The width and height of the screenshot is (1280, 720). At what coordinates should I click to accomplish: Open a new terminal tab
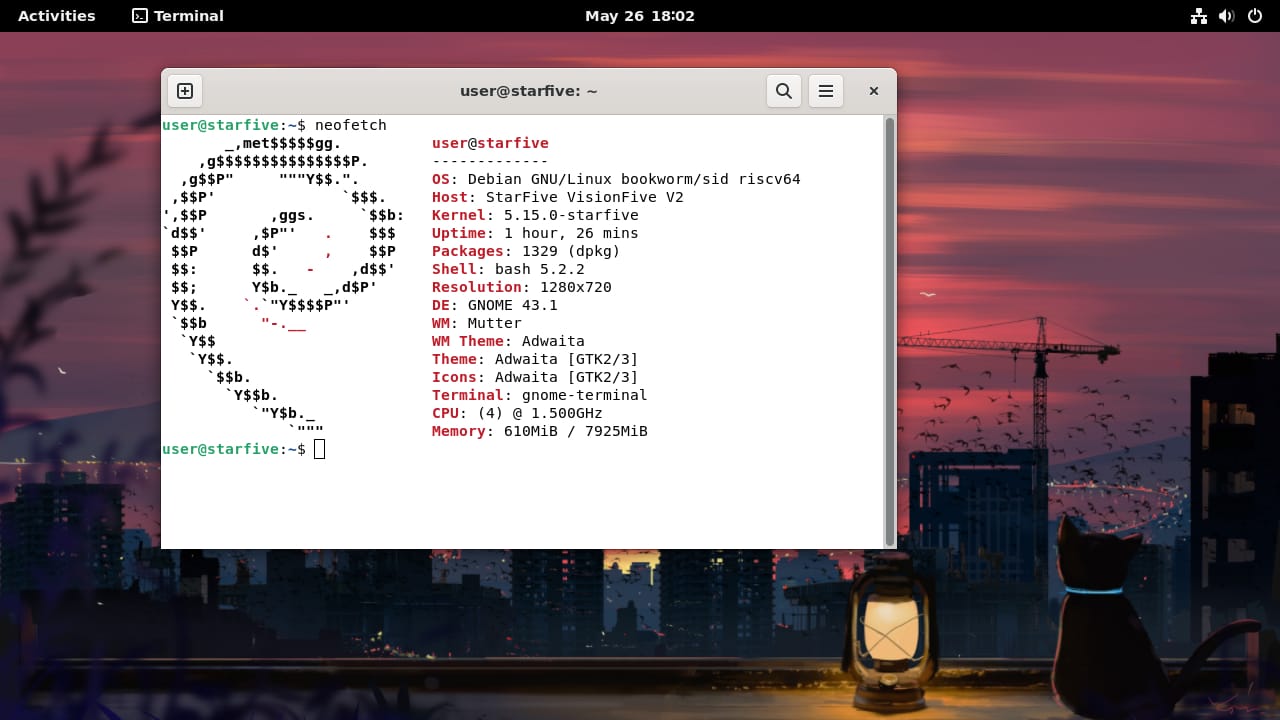[185, 91]
